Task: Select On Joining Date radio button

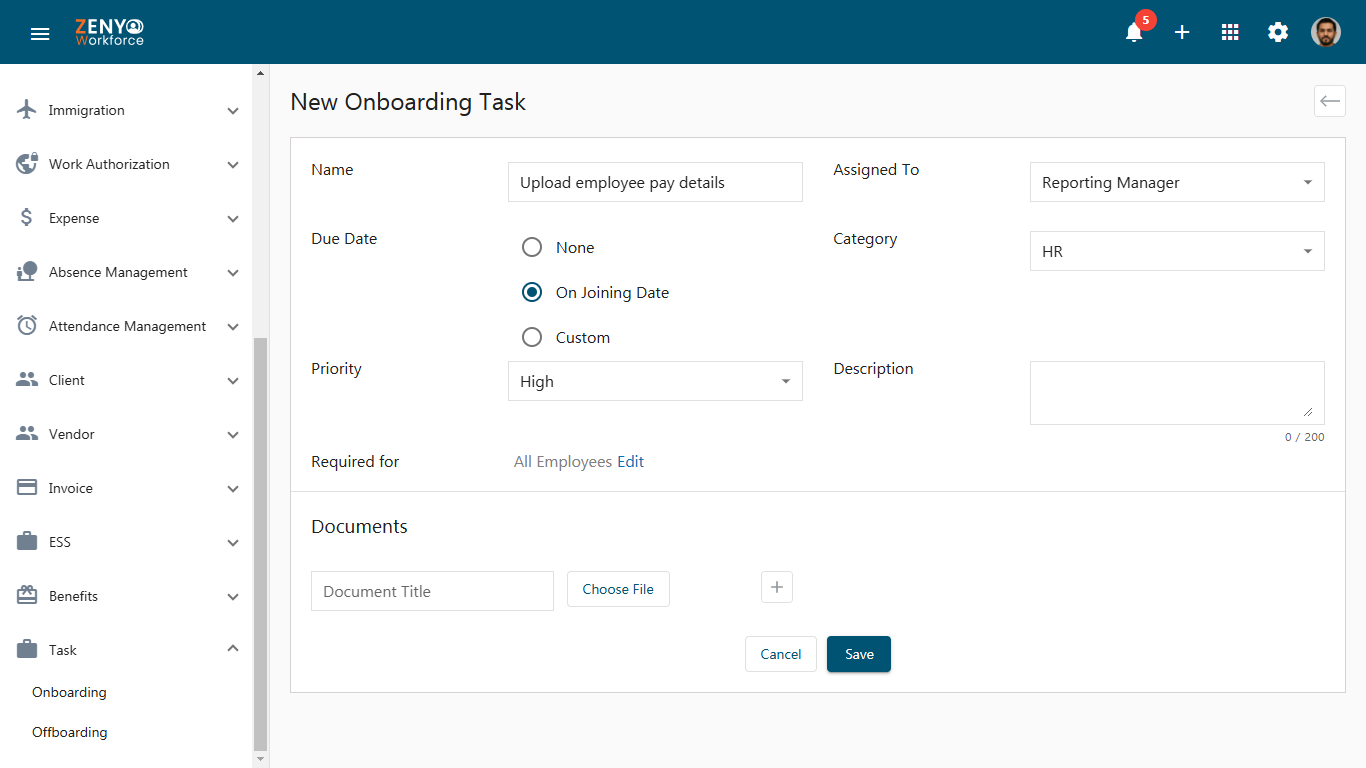Action: (x=532, y=292)
